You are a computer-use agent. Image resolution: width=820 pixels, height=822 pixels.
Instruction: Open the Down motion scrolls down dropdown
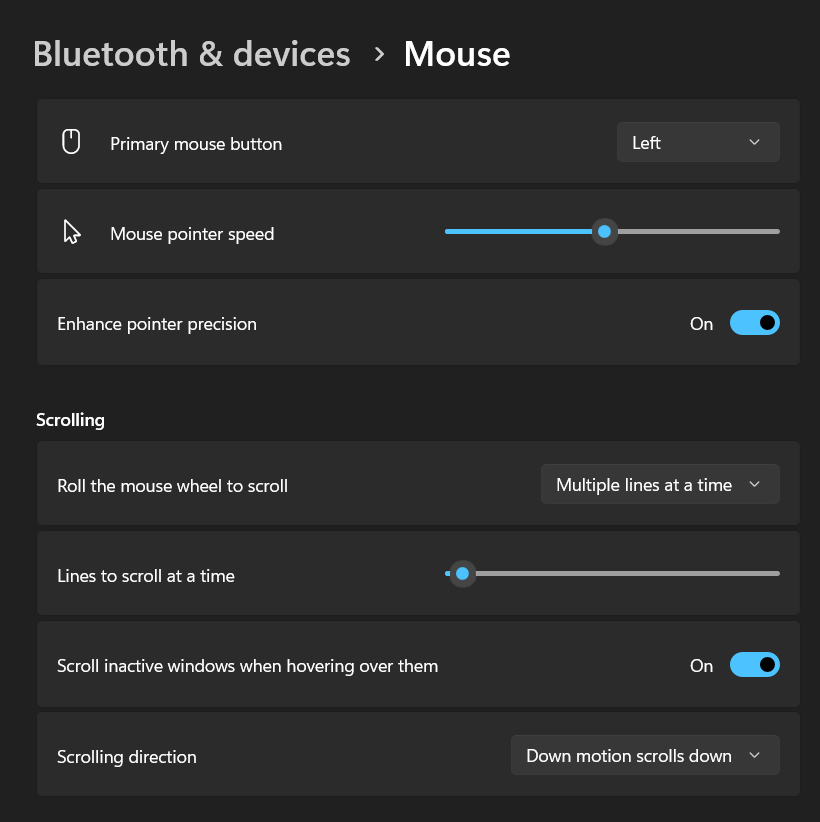click(x=644, y=756)
